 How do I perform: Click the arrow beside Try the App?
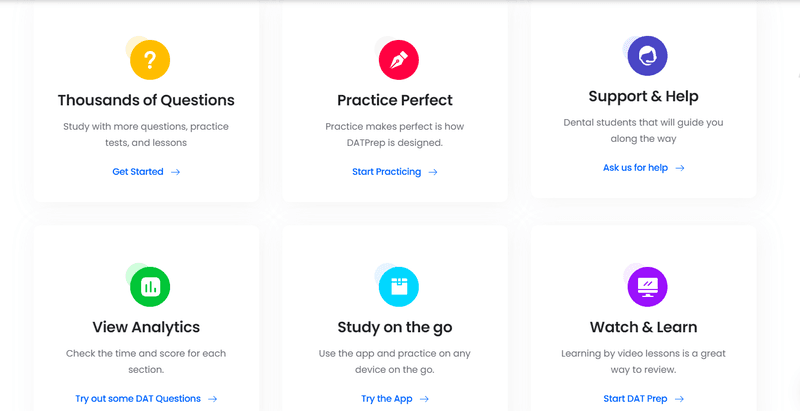click(424, 399)
